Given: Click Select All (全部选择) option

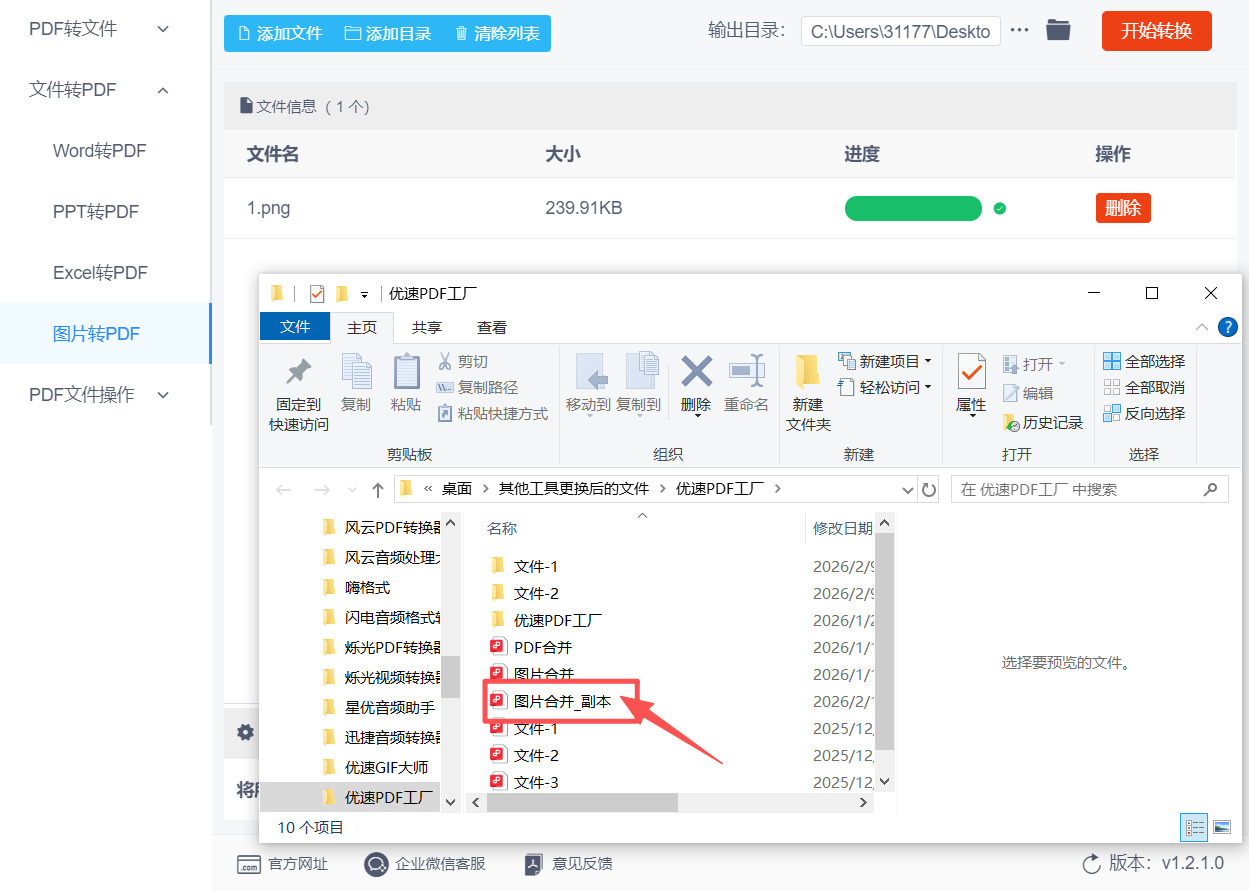Looking at the screenshot, I should click(1144, 361).
